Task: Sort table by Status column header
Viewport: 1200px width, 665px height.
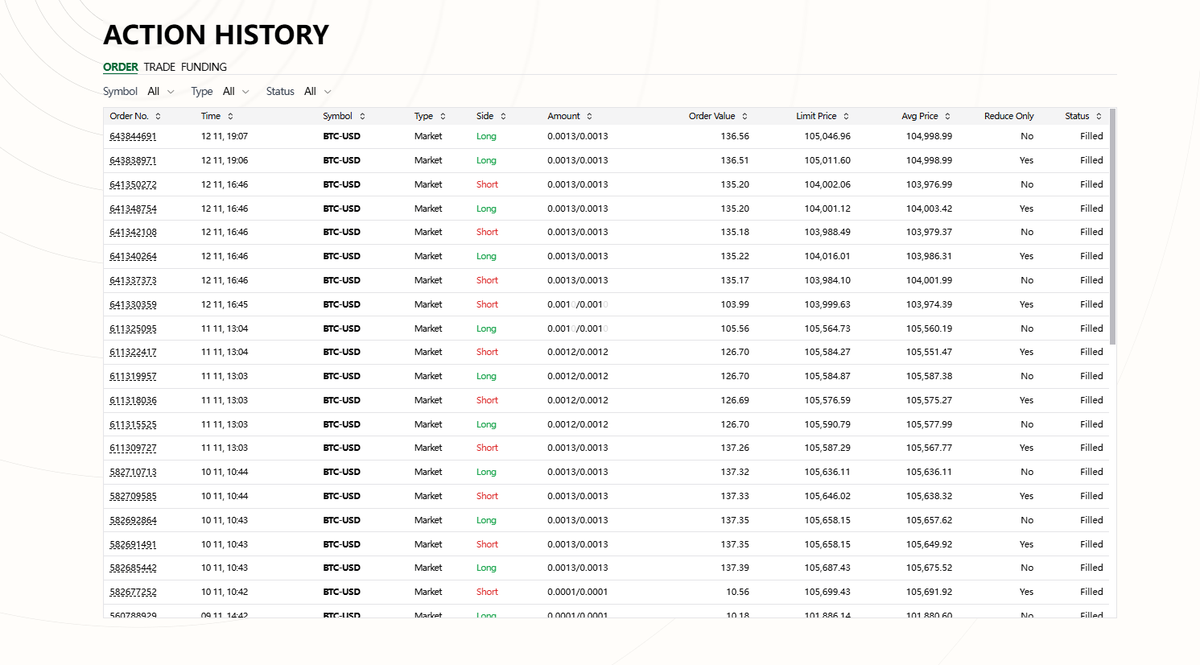Action: [x=1084, y=116]
